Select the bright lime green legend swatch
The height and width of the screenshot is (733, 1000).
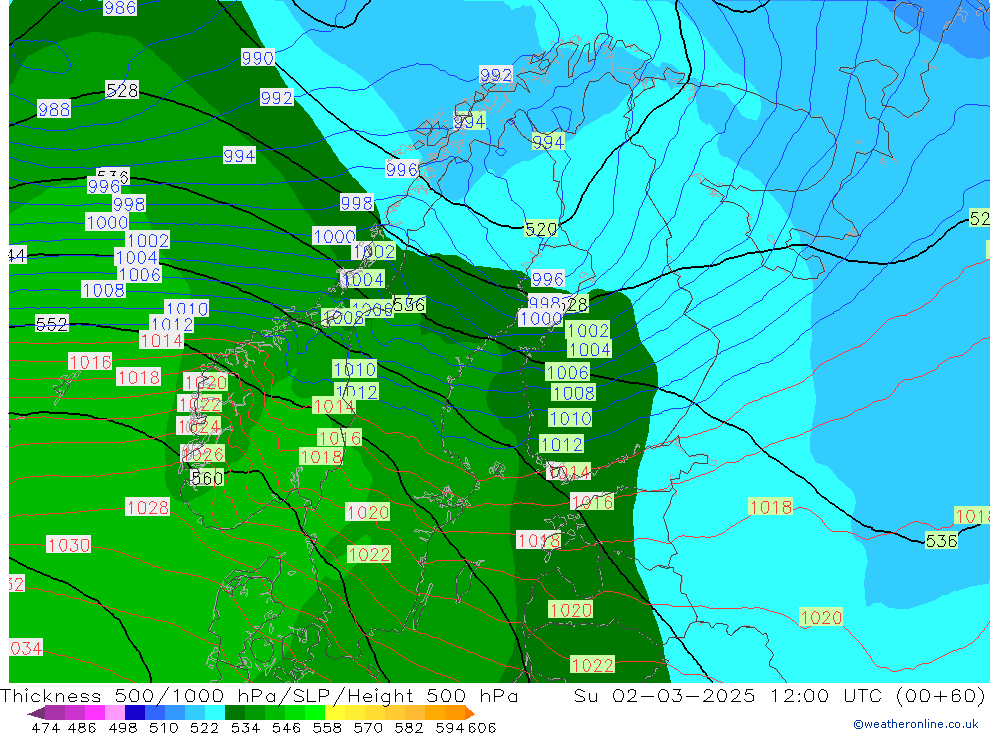(315, 713)
